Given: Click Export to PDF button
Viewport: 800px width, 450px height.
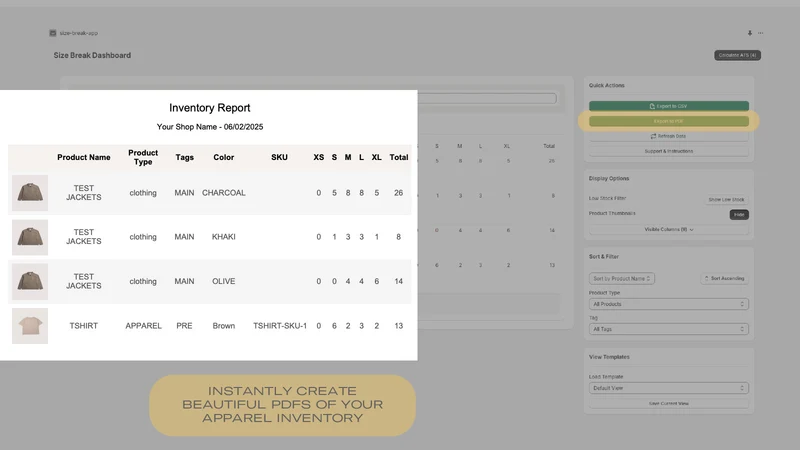Looking at the screenshot, I should [669, 121].
